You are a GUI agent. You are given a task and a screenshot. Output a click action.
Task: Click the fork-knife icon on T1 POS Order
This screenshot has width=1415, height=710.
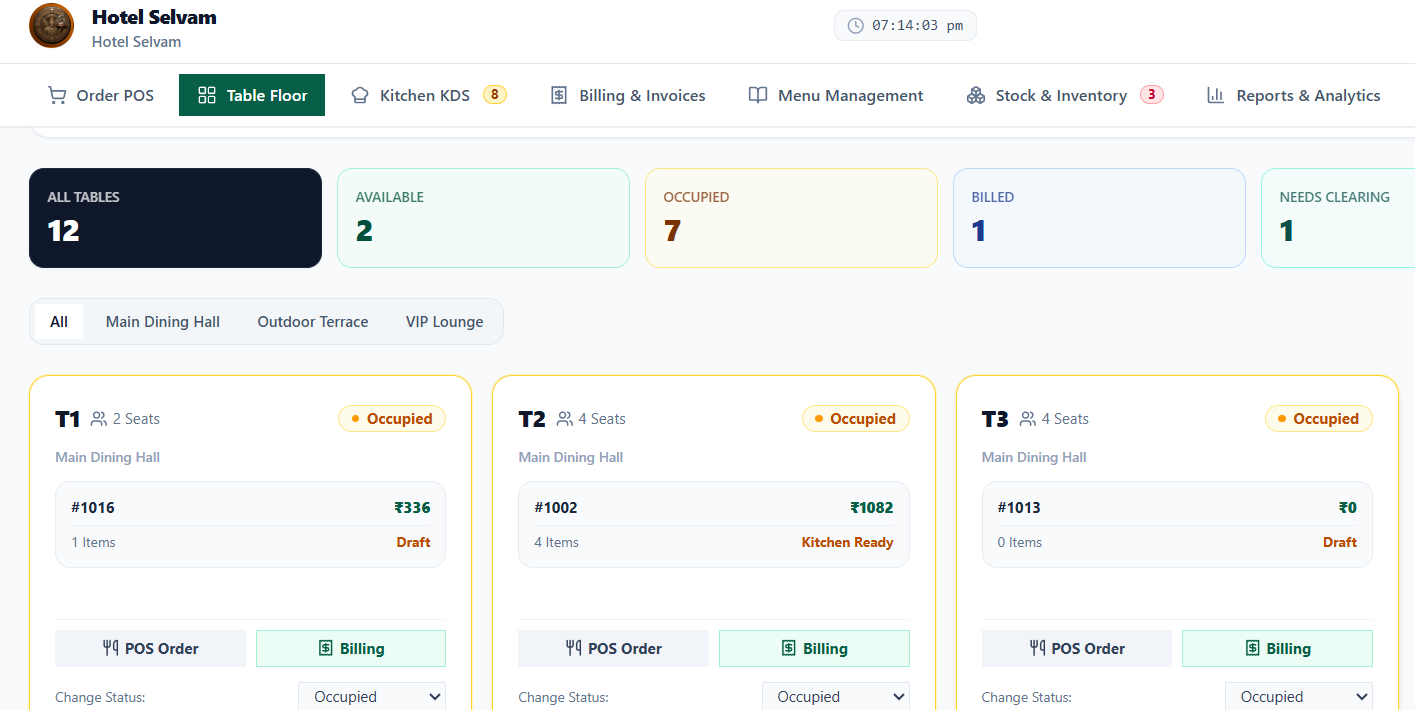[111, 648]
